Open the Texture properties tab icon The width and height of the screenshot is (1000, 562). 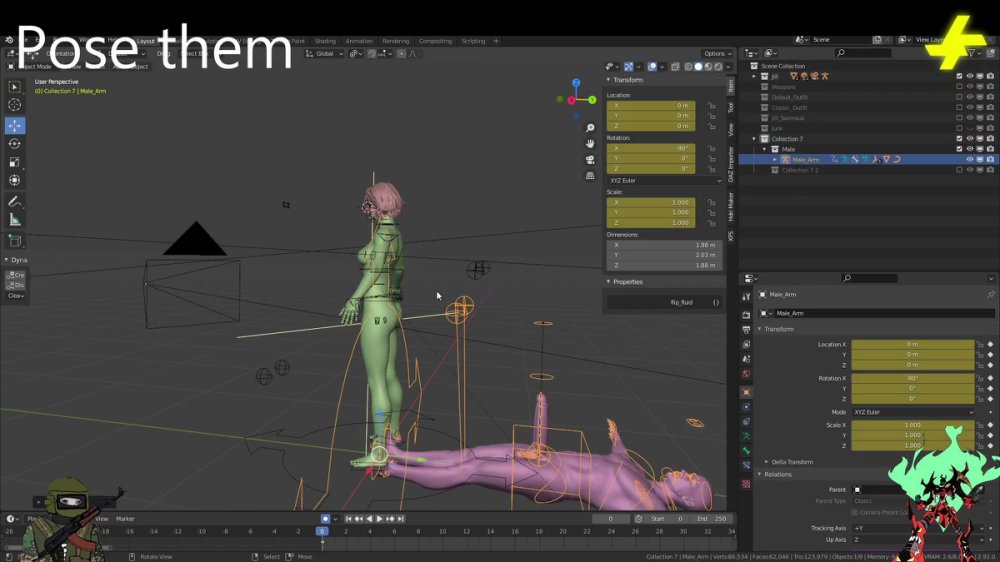click(746, 484)
